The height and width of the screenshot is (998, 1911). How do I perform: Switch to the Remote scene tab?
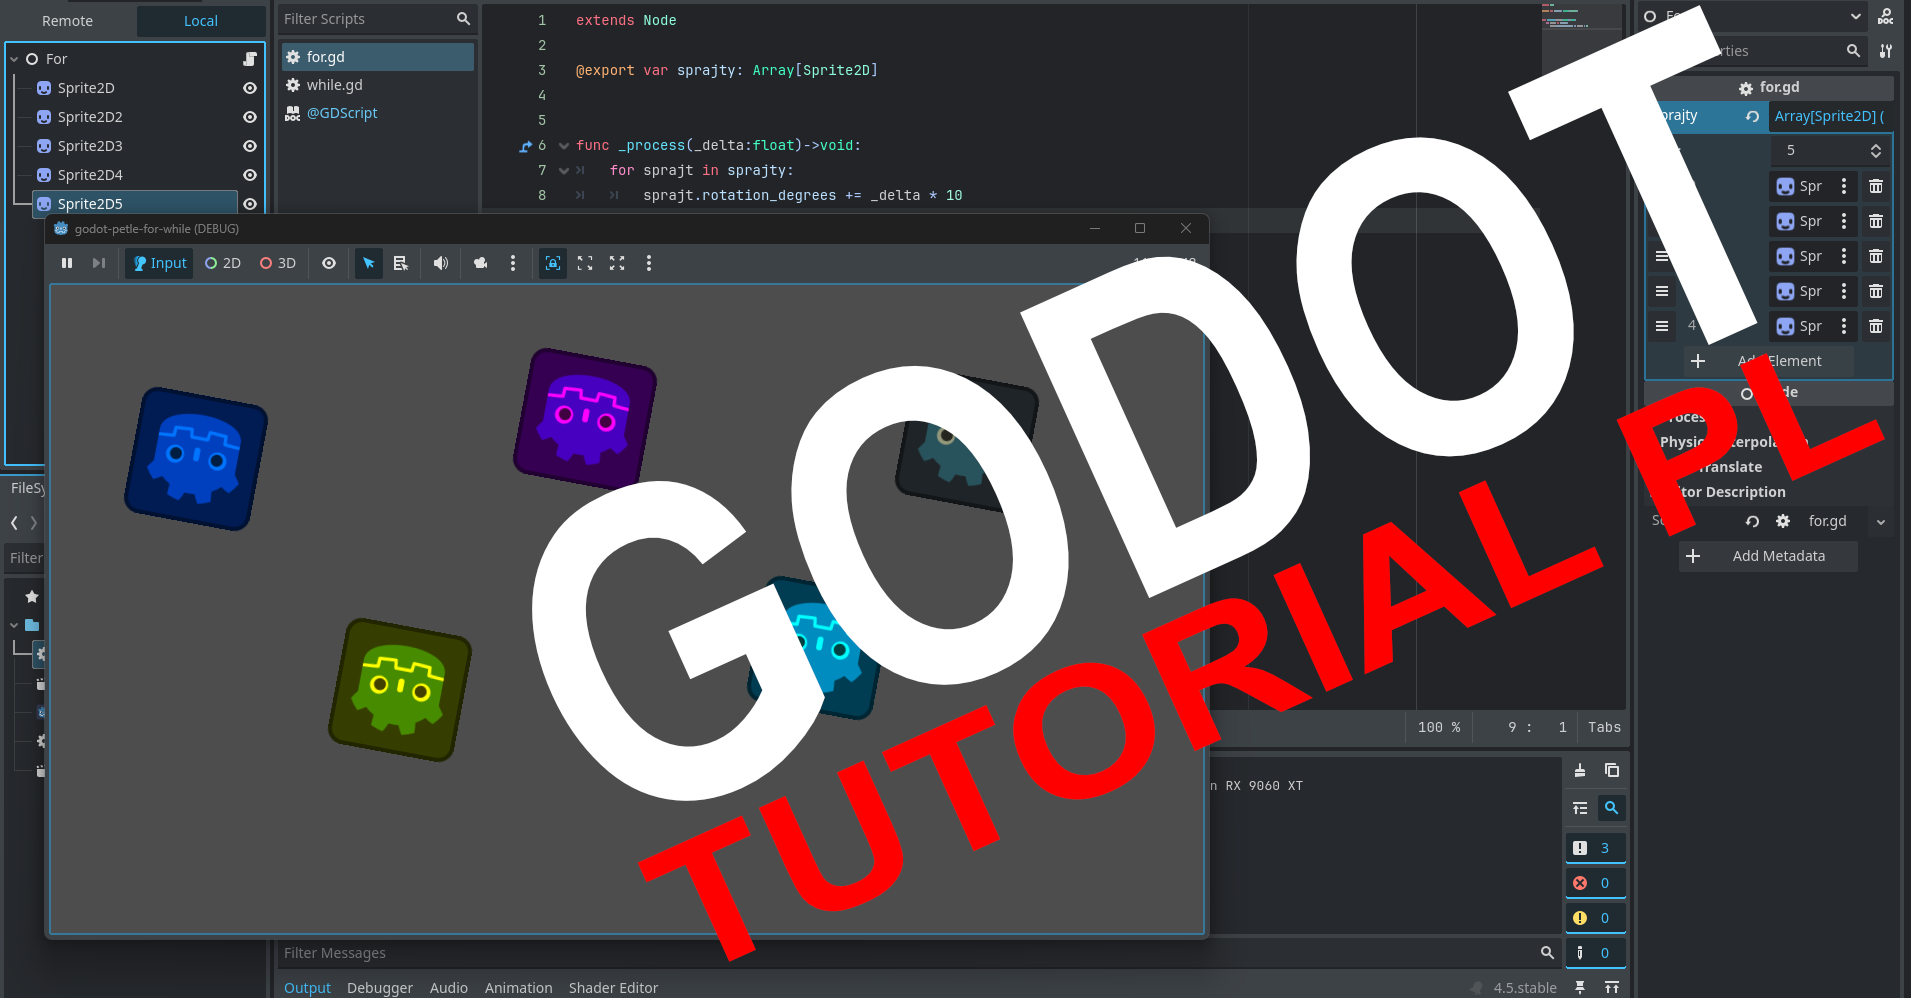(67, 21)
